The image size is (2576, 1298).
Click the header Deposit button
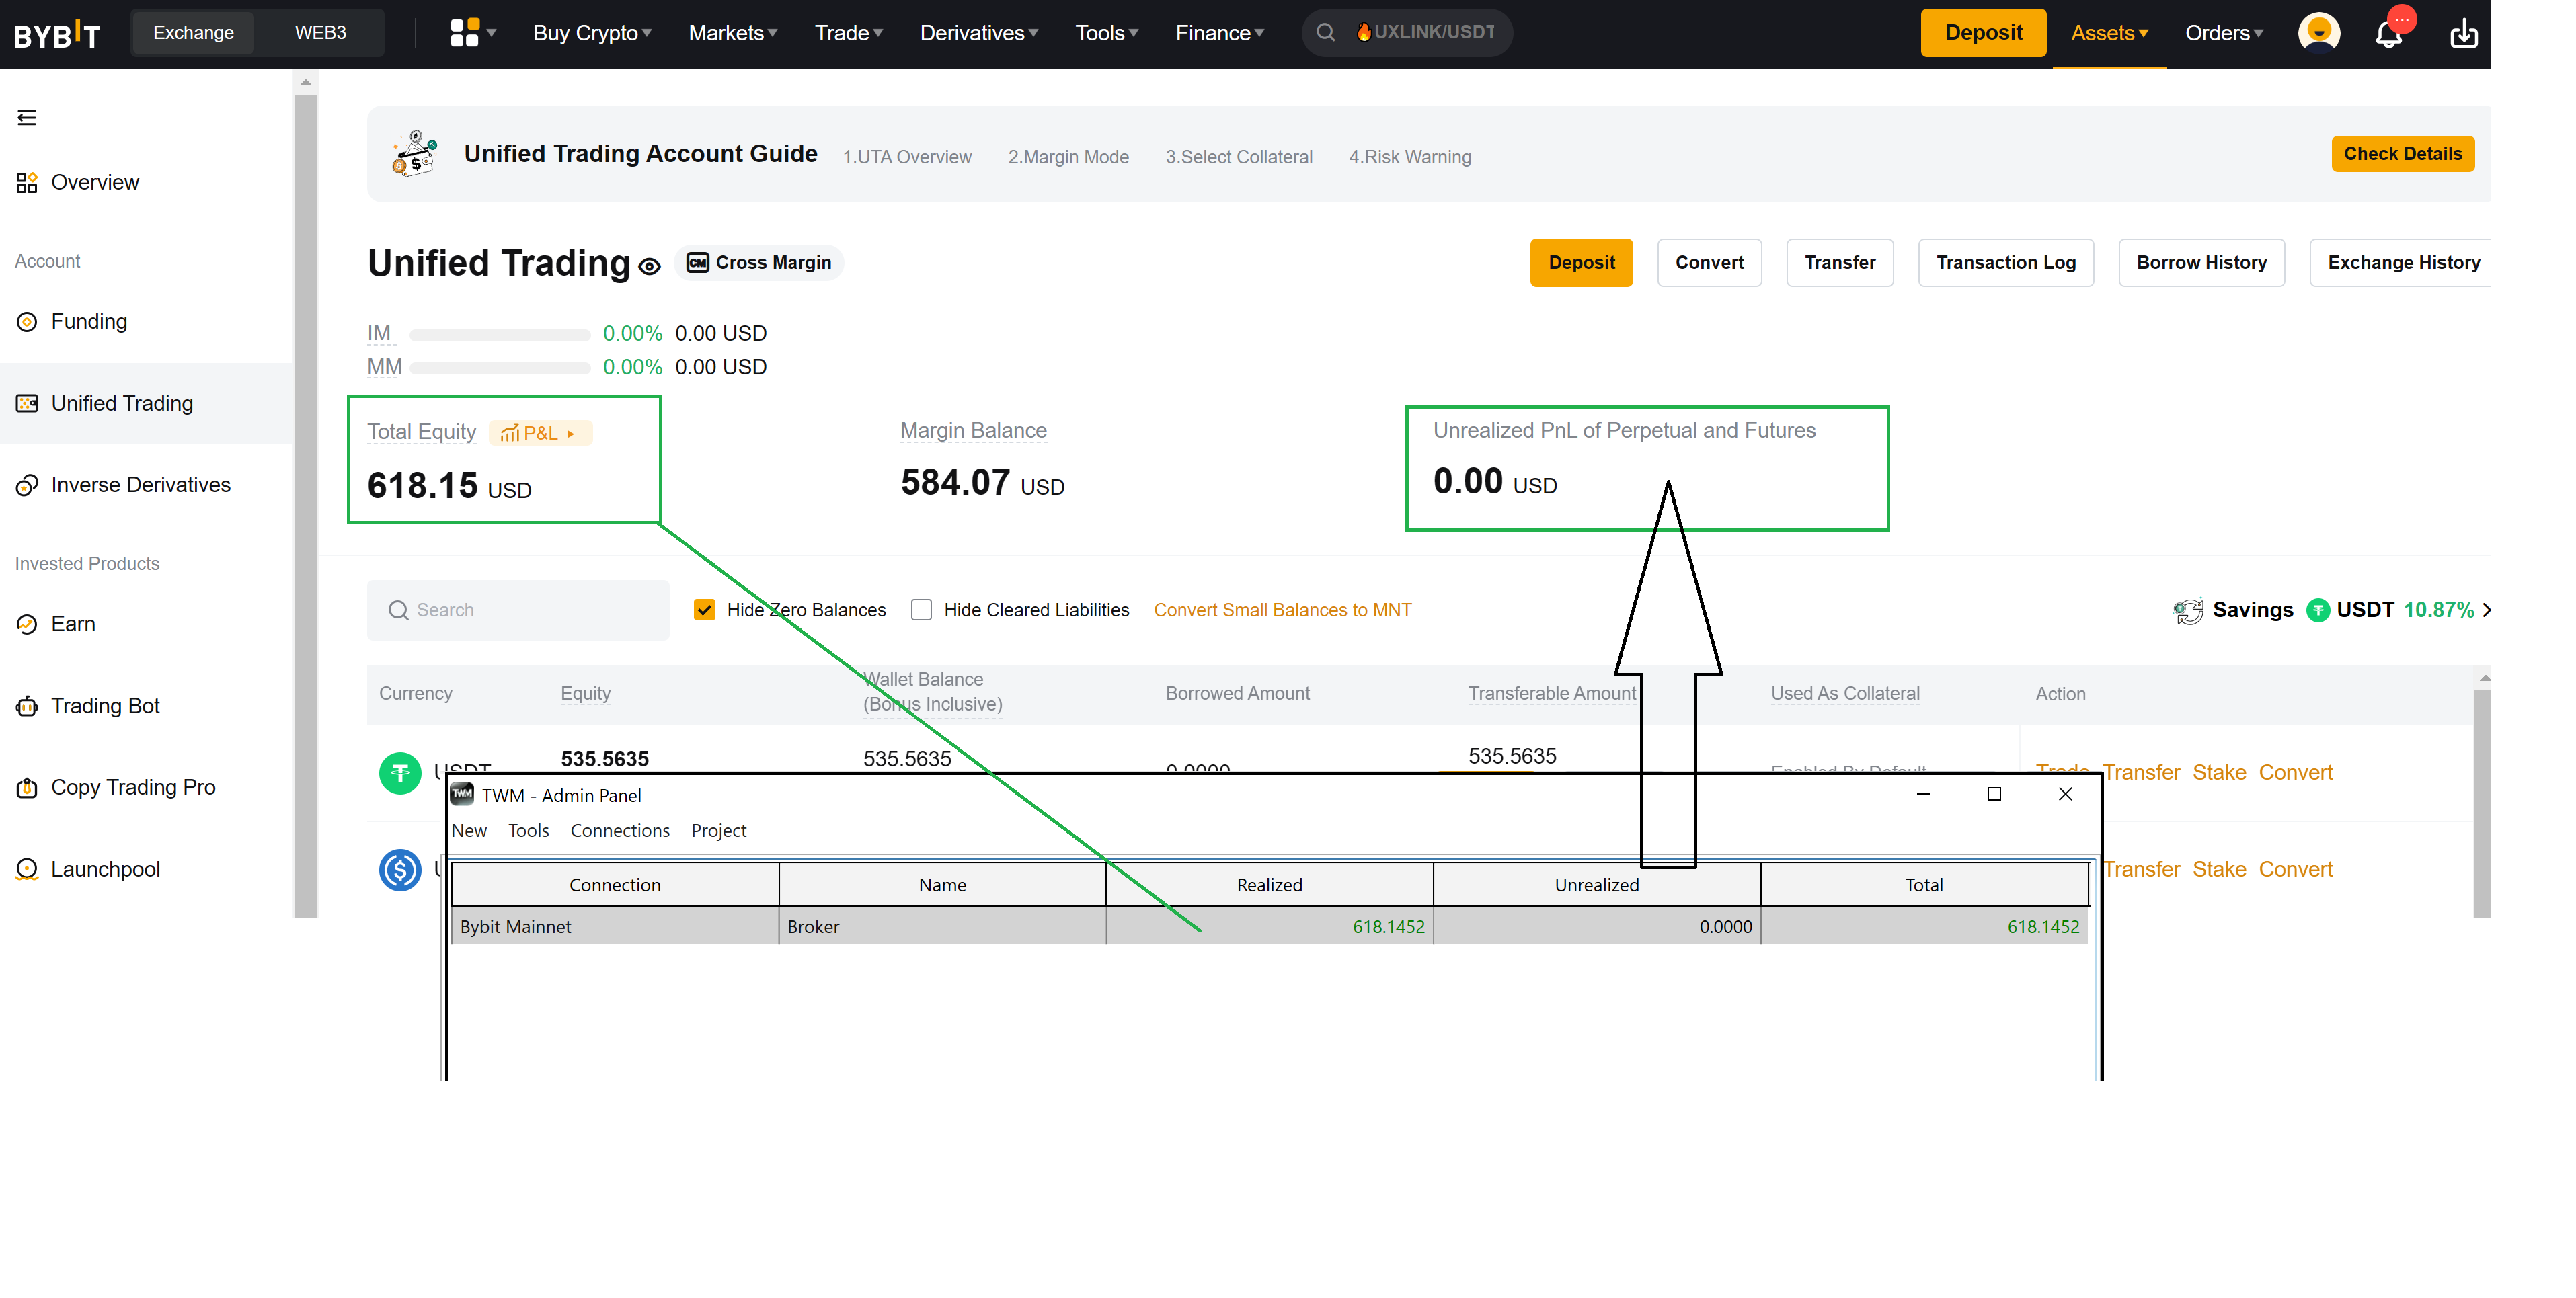coord(1983,33)
